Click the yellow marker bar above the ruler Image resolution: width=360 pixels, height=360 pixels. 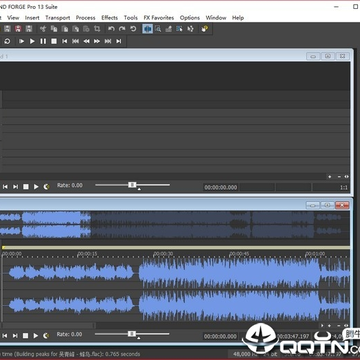point(176,247)
